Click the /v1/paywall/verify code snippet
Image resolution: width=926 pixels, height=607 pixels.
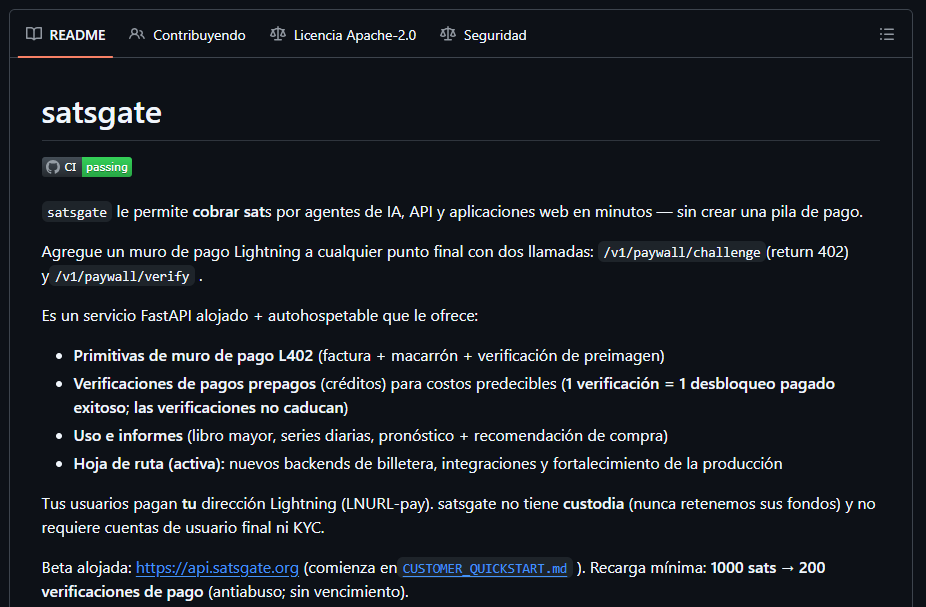tap(122, 276)
